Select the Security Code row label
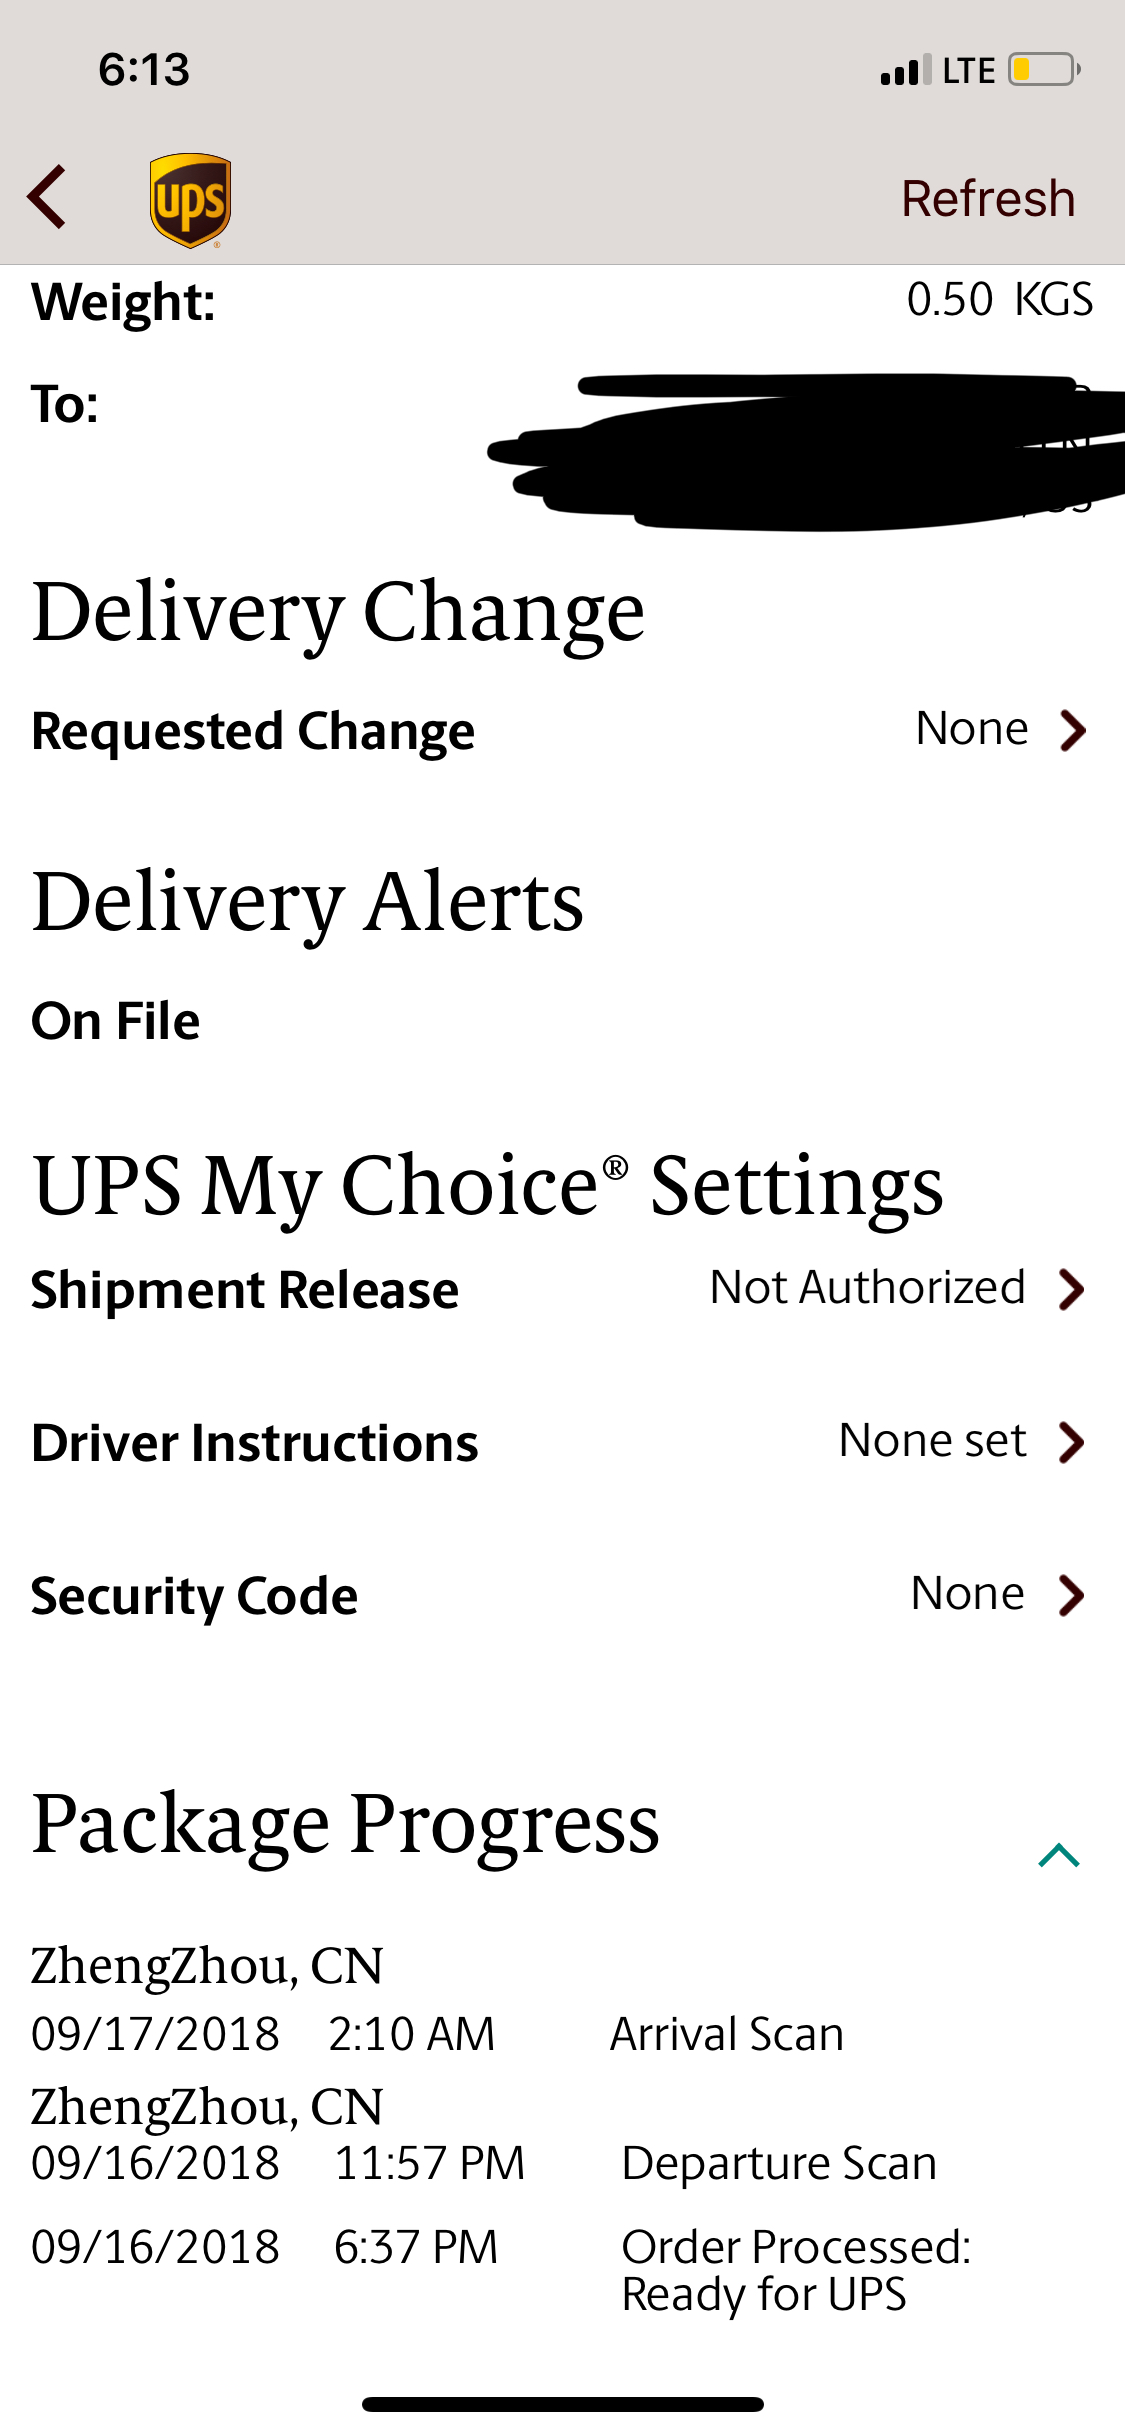1125x2436 pixels. (x=195, y=1596)
